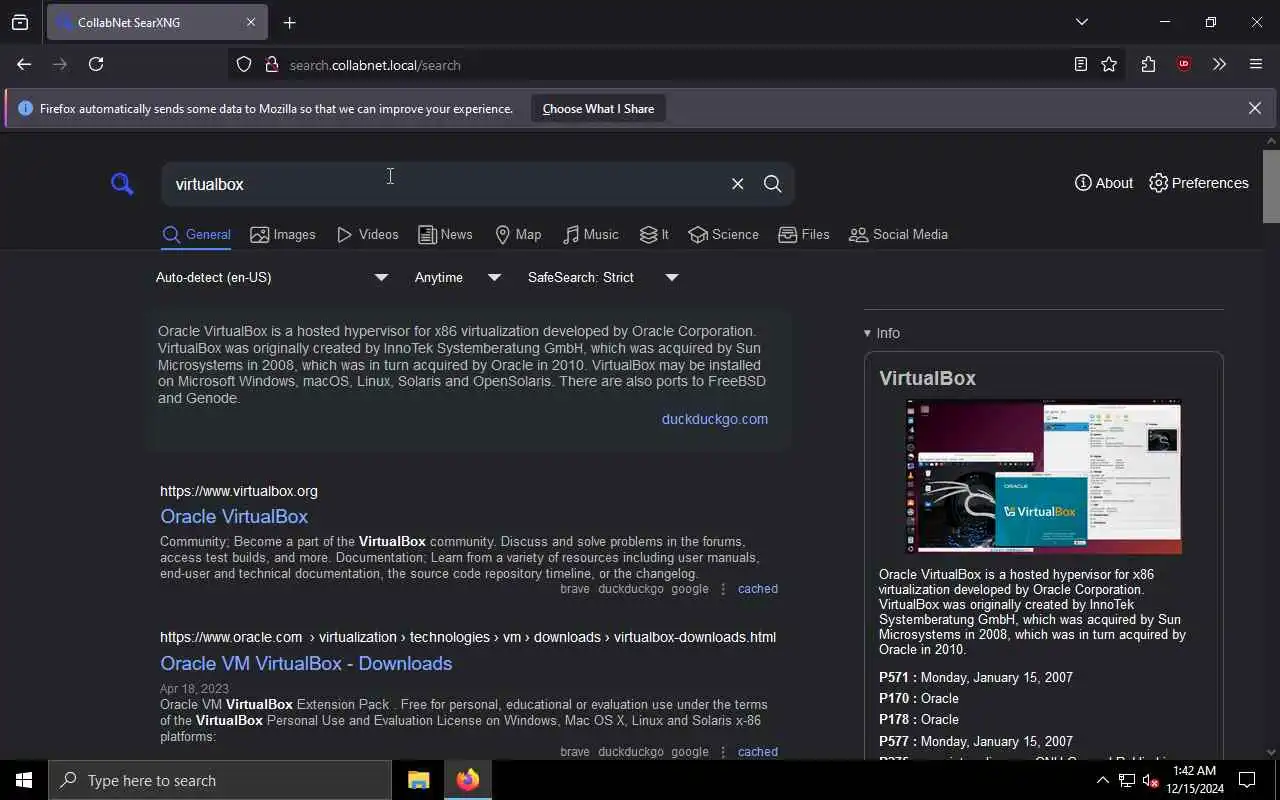Open the Extensions puzzle icon
1280x800 pixels.
point(1148,64)
